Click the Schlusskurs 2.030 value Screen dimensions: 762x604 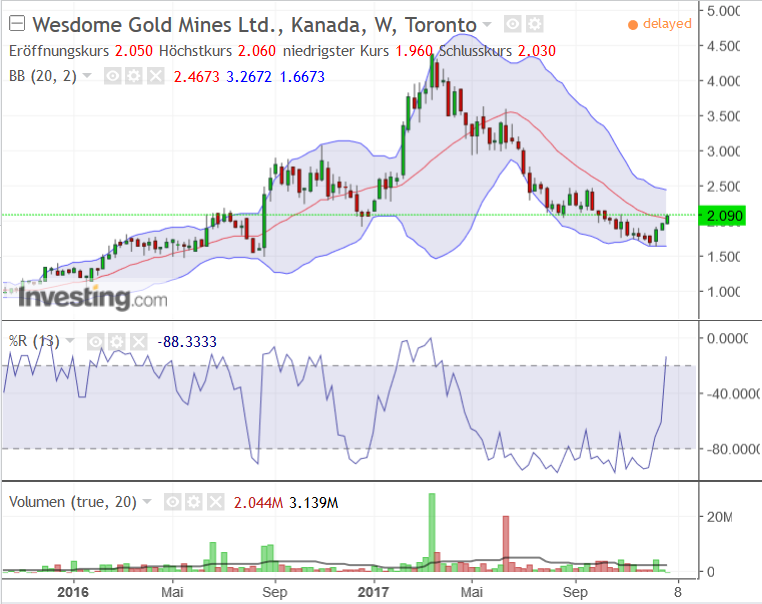coord(537,51)
